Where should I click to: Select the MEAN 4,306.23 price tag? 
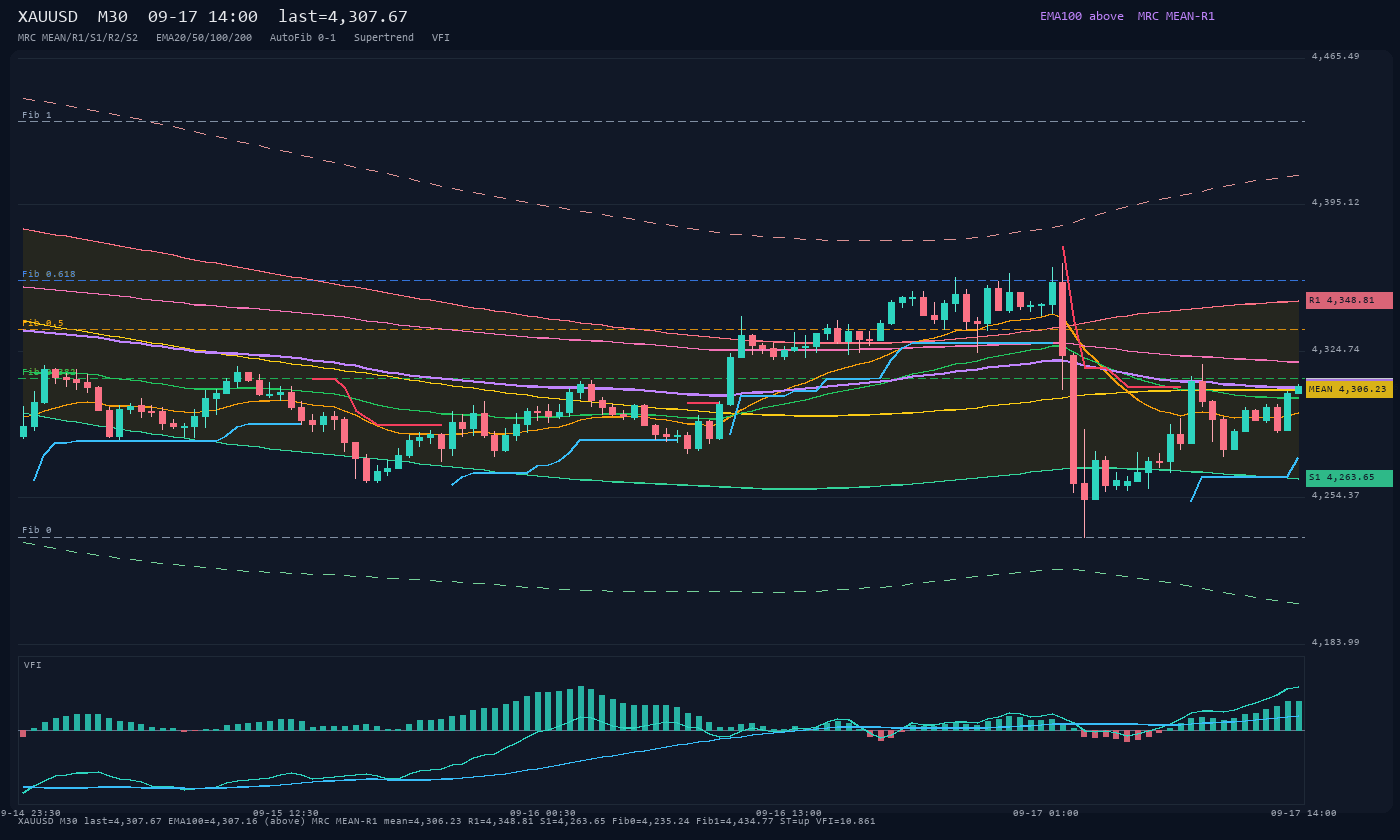[x=1349, y=389]
